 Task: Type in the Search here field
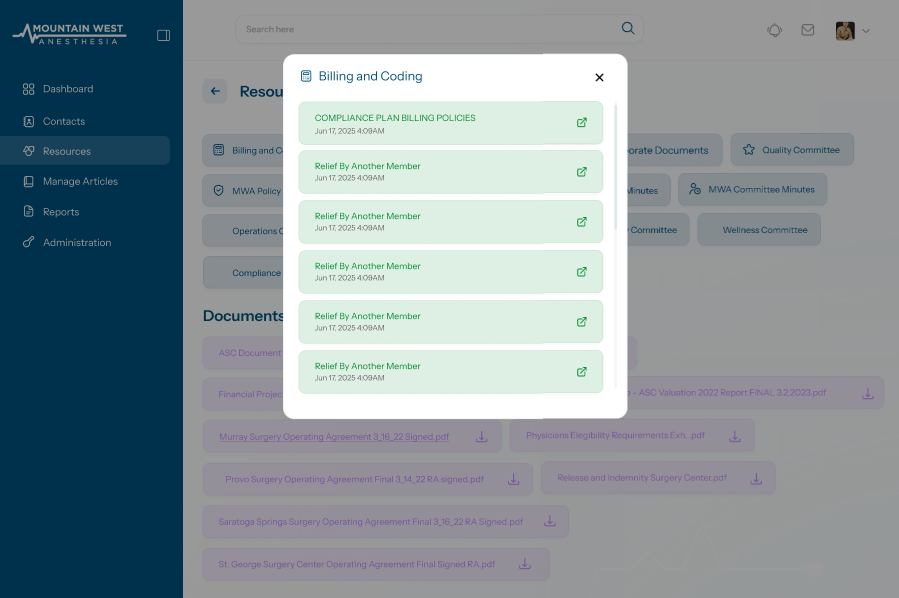(430, 29)
